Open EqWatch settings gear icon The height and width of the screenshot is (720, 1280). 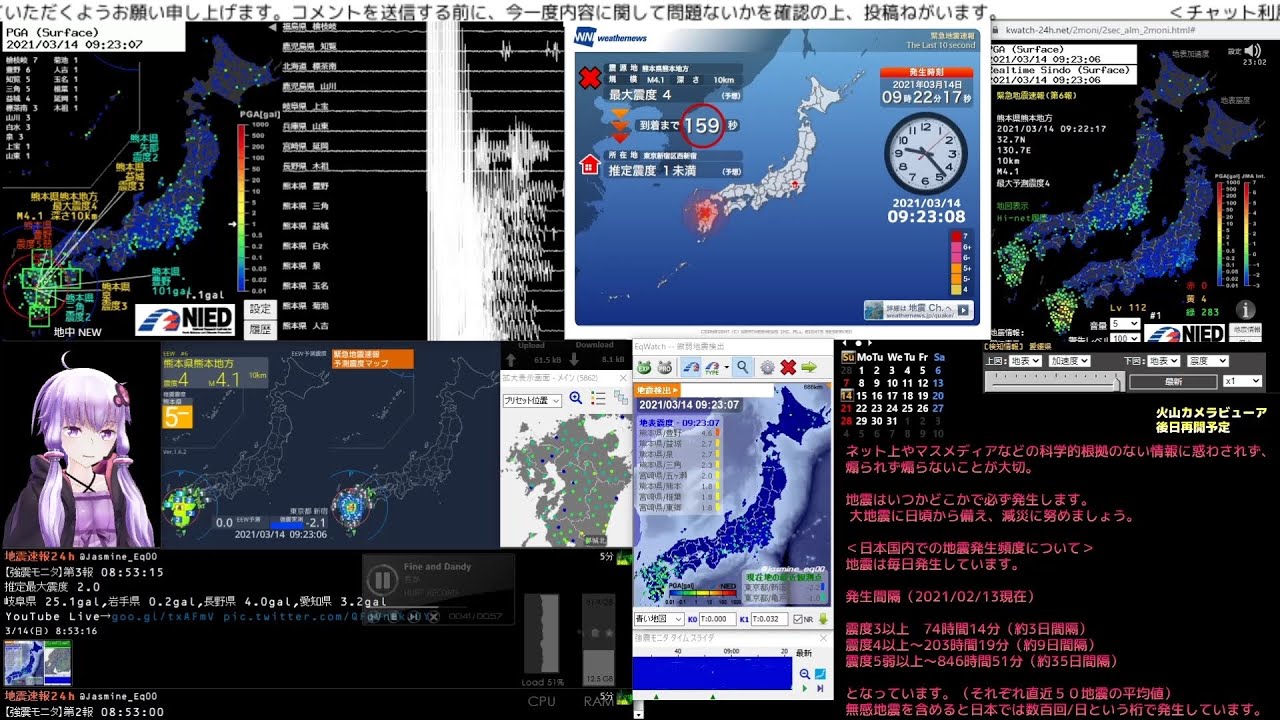click(767, 367)
